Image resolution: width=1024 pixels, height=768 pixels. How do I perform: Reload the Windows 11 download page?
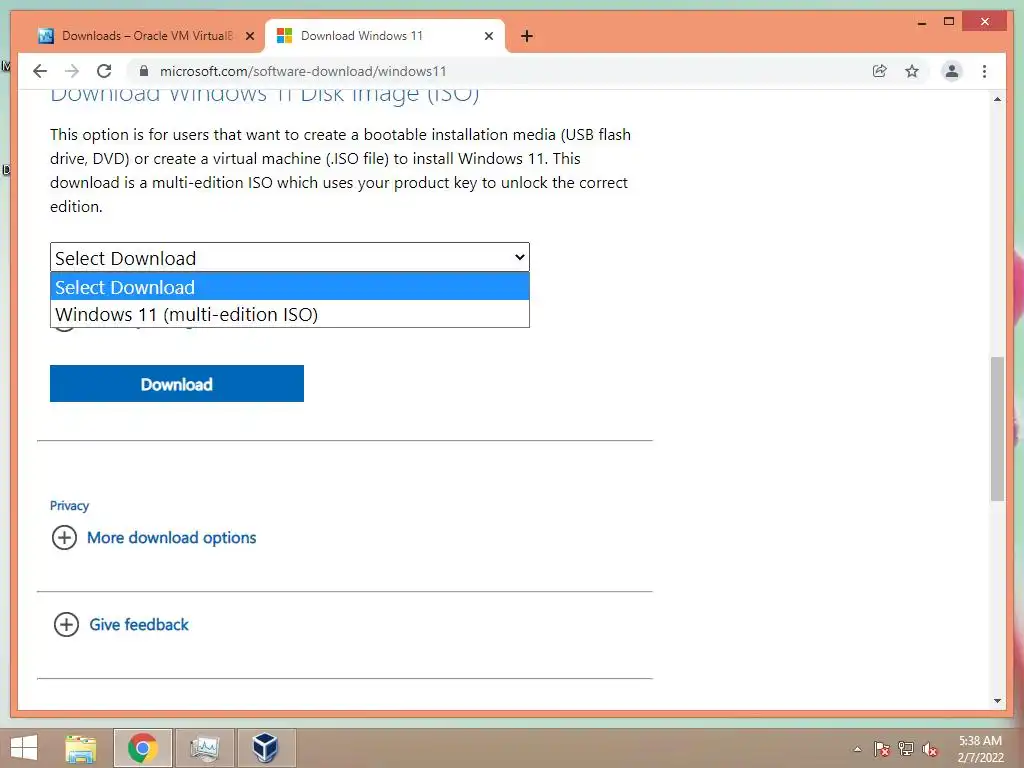pos(104,71)
